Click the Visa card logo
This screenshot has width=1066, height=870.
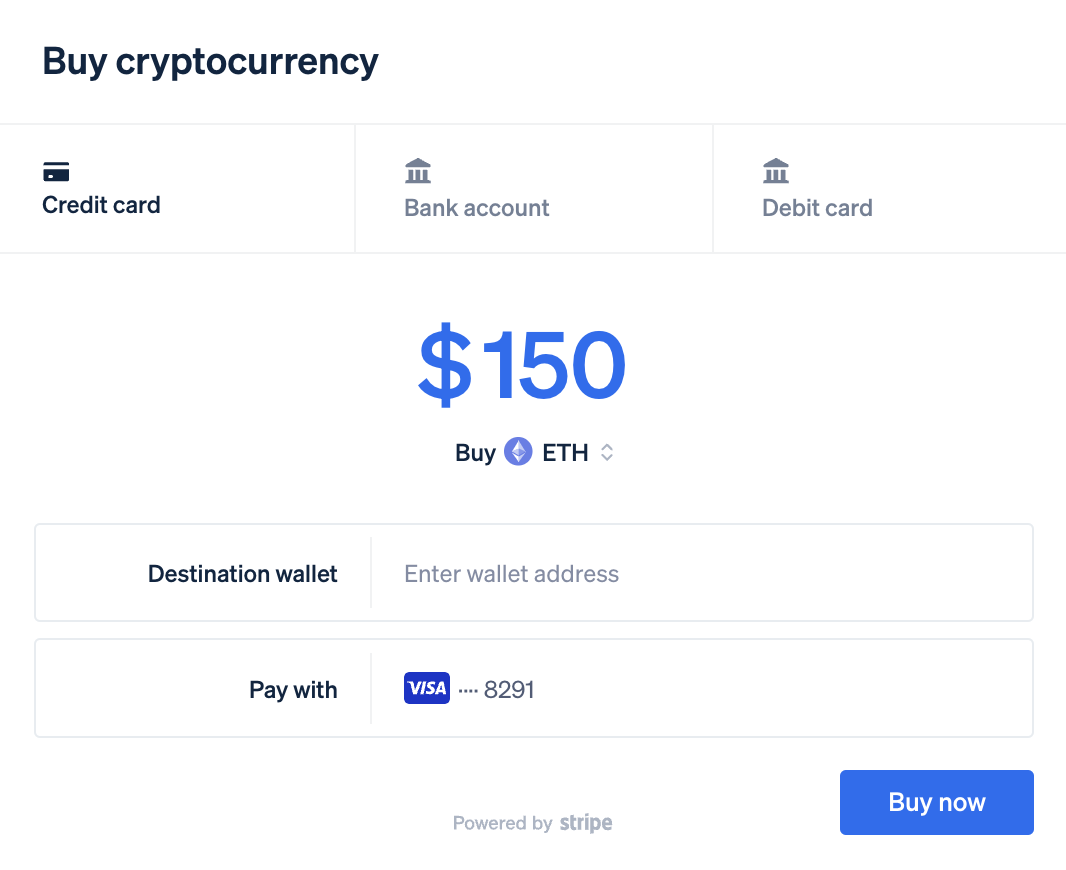point(427,688)
